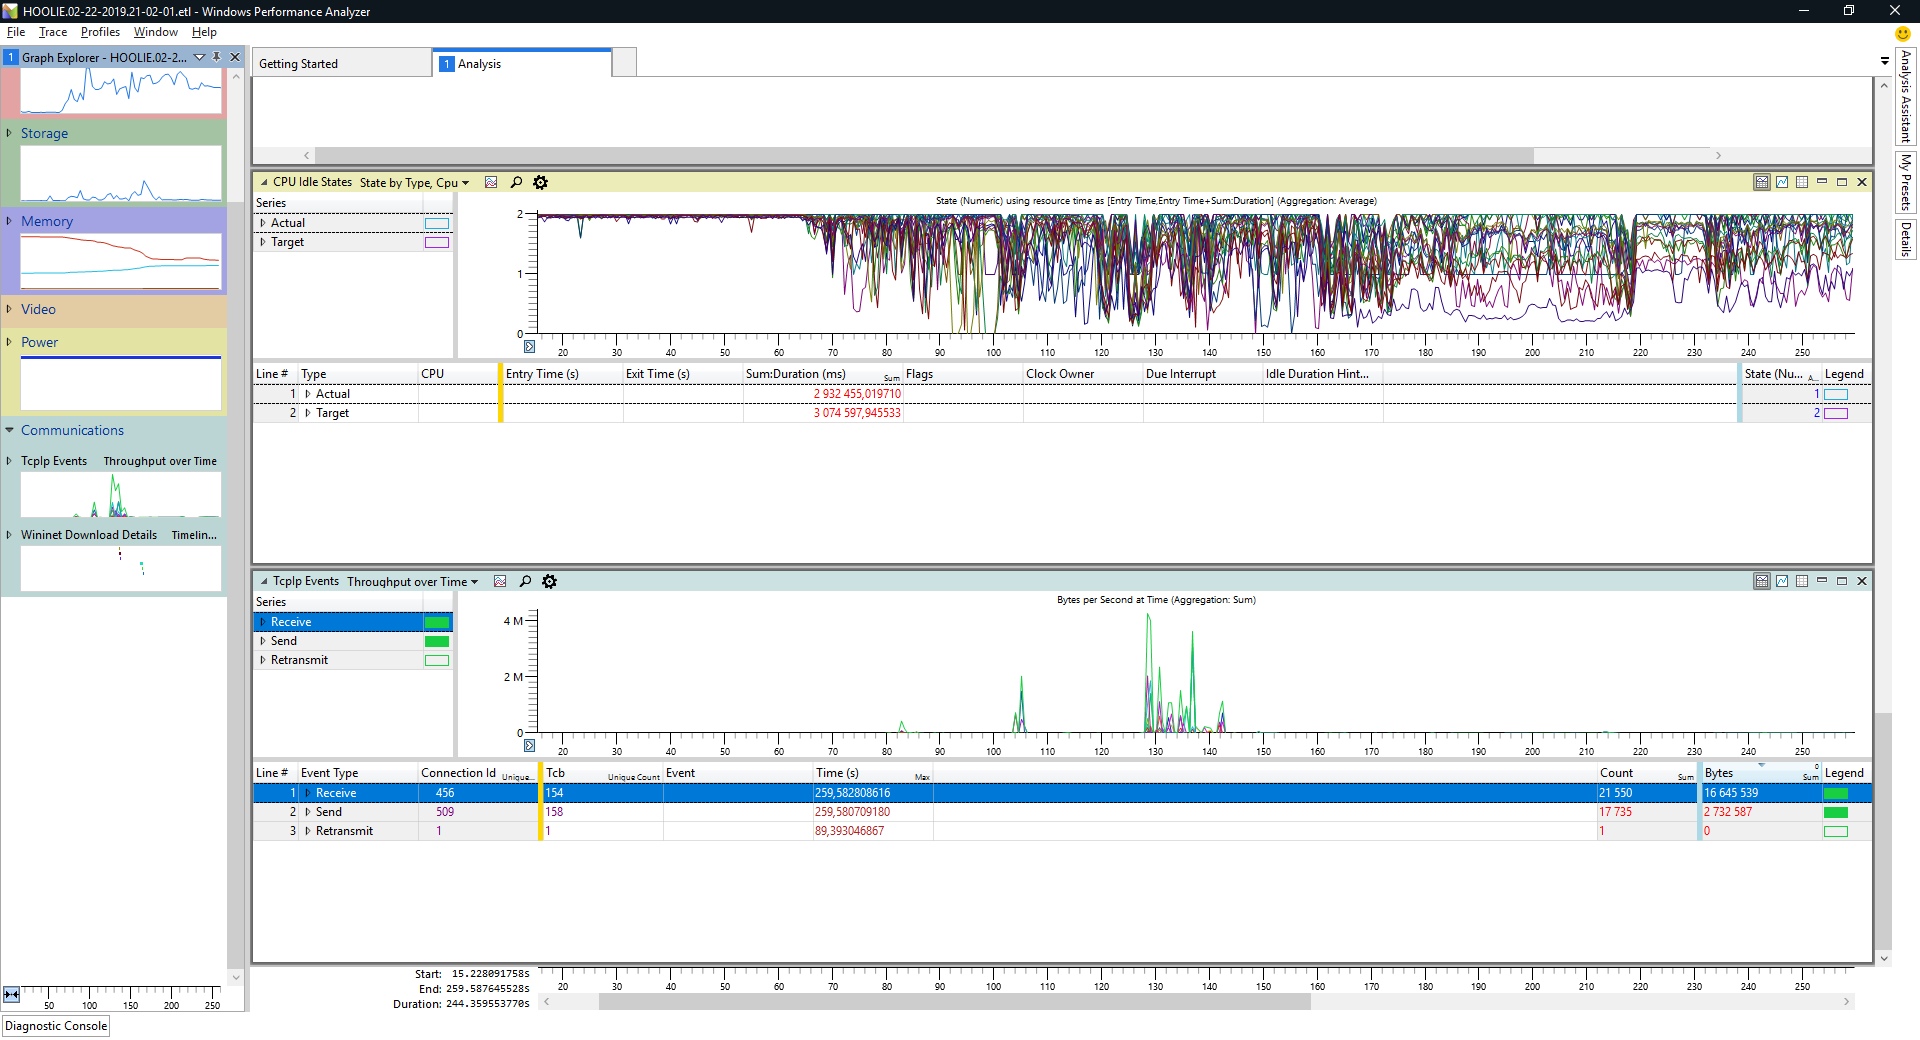Toggle graph and table view in TcpIp Events
Viewport: 1920px width, 1040px height.
click(x=1762, y=581)
